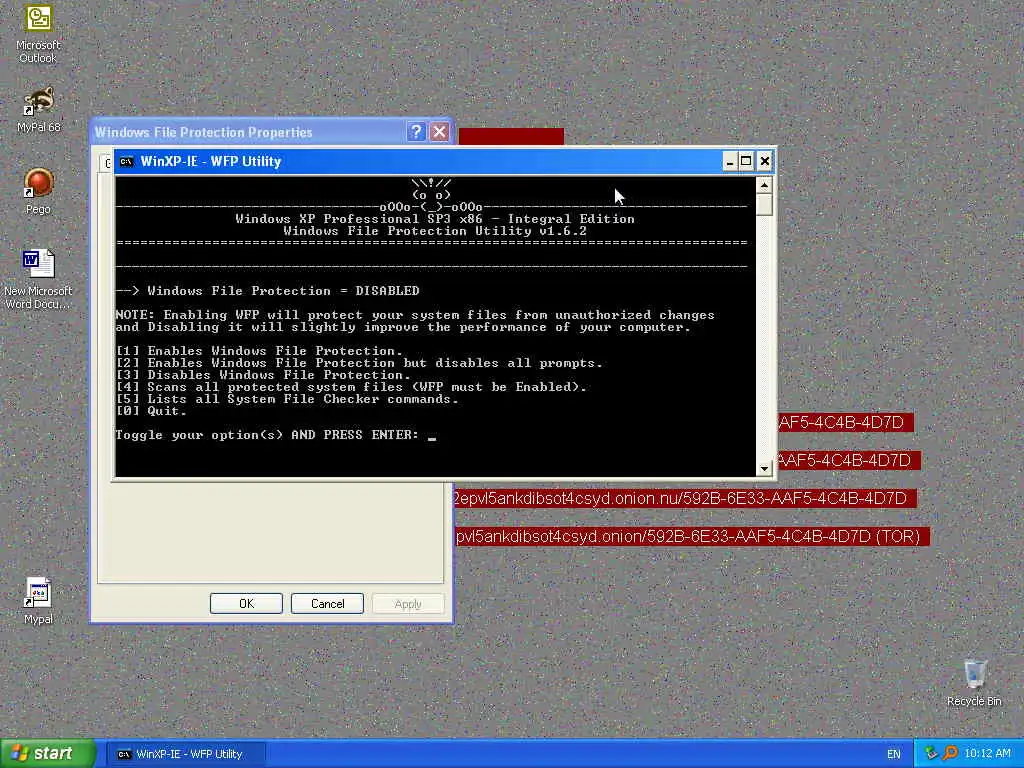This screenshot has width=1024, height=768.
Task: Click option [5] Lists System File Checker commands
Action: tap(287, 399)
